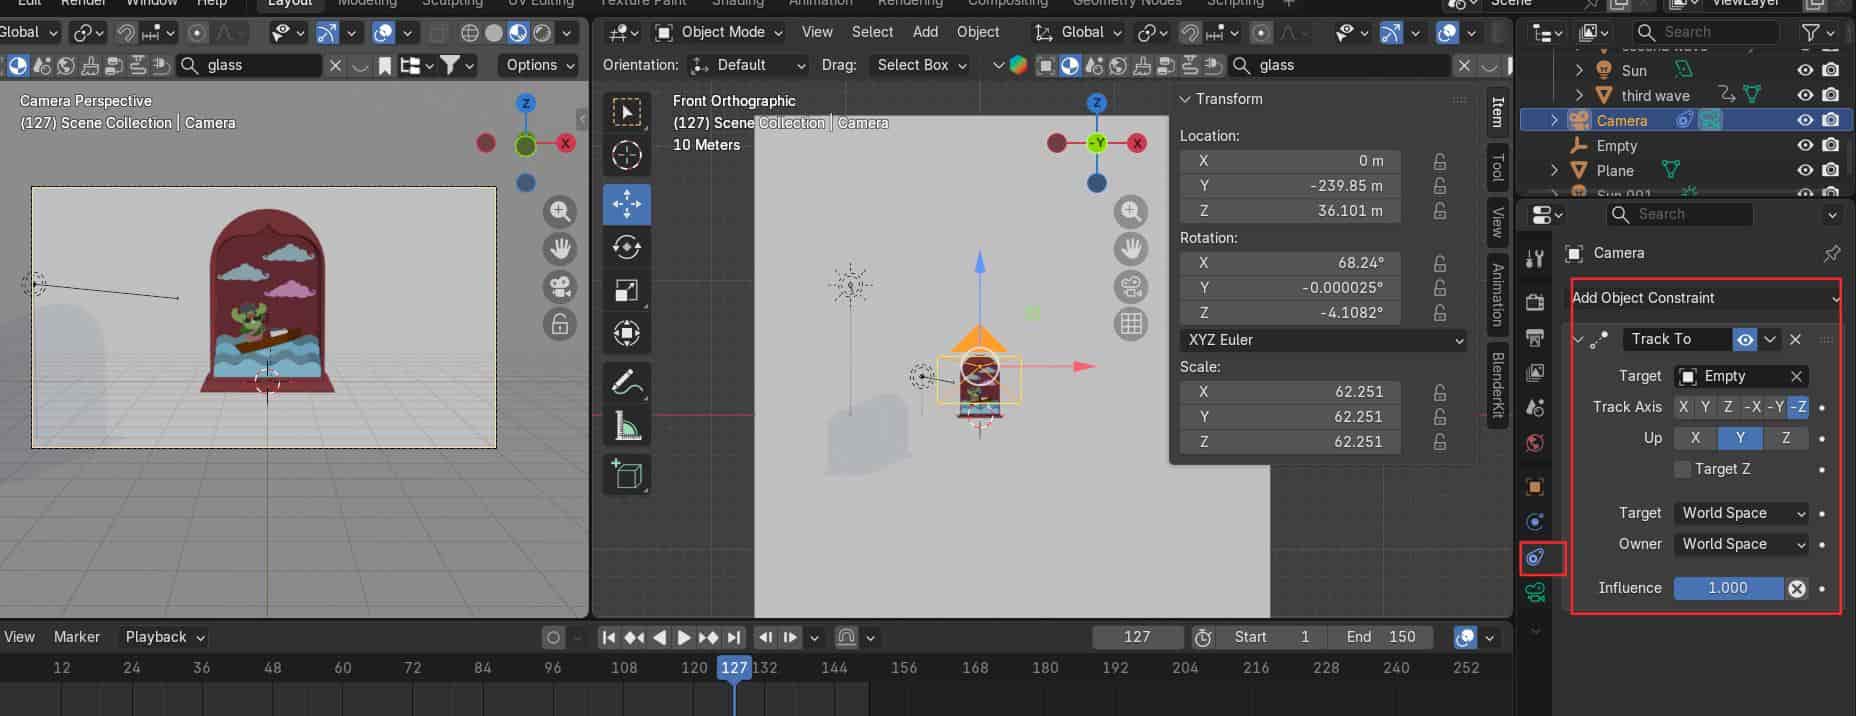Click zoom icon in Front Orthographic viewport
Image resolution: width=1856 pixels, height=716 pixels.
[x=1131, y=211]
